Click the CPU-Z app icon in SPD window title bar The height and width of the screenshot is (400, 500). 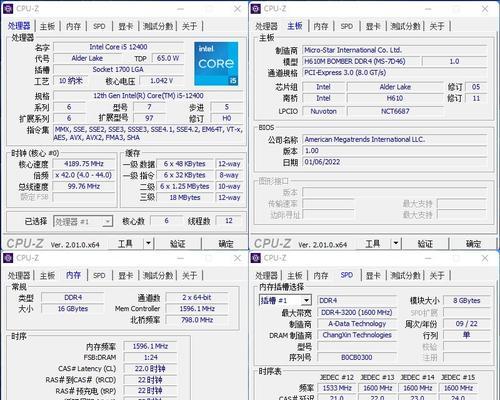click(x=256, y=258)
